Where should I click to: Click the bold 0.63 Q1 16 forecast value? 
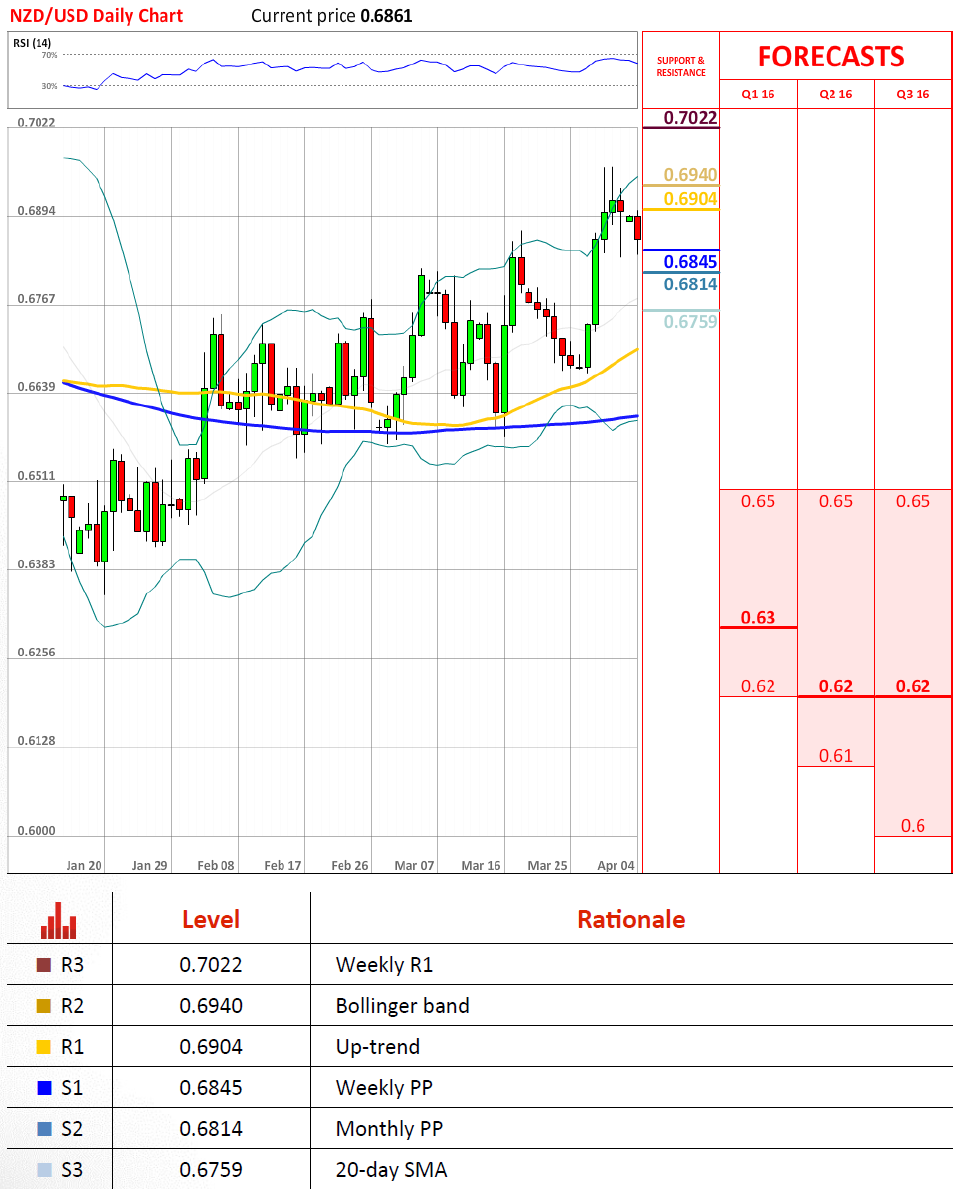tap(758, 617)
